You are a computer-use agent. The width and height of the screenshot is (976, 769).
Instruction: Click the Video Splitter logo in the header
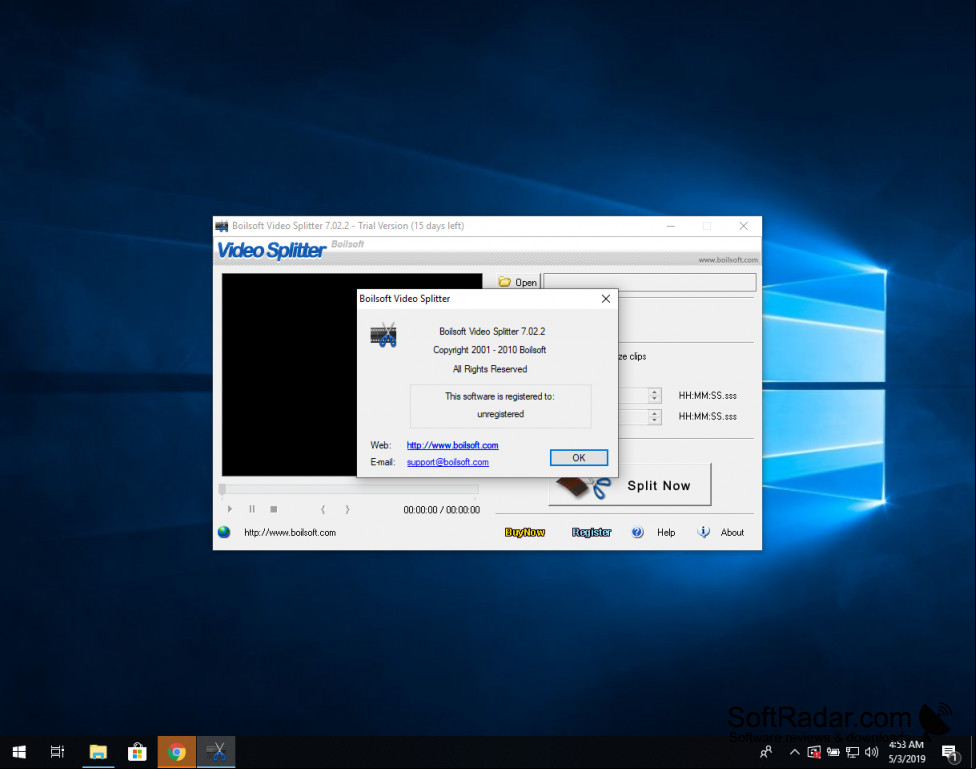271,250
